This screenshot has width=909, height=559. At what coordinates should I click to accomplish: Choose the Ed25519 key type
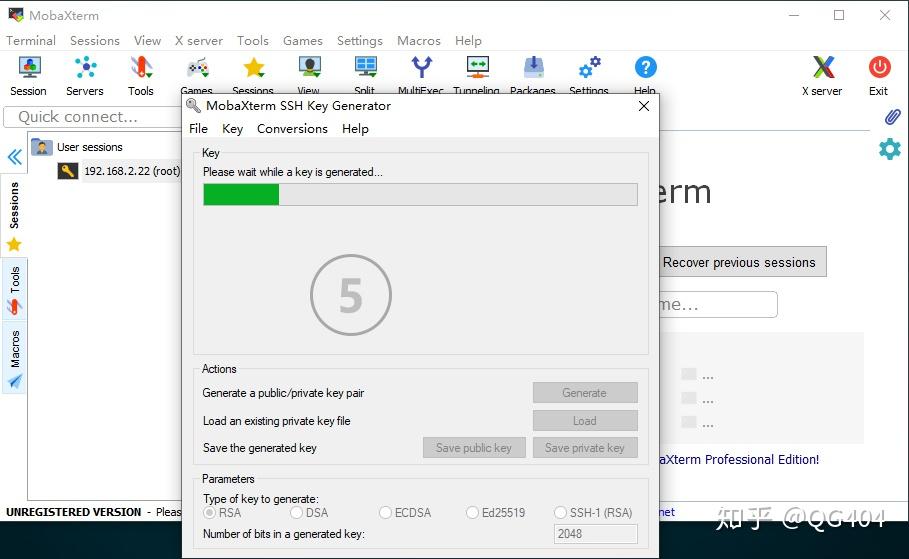(x=473, y=513)
